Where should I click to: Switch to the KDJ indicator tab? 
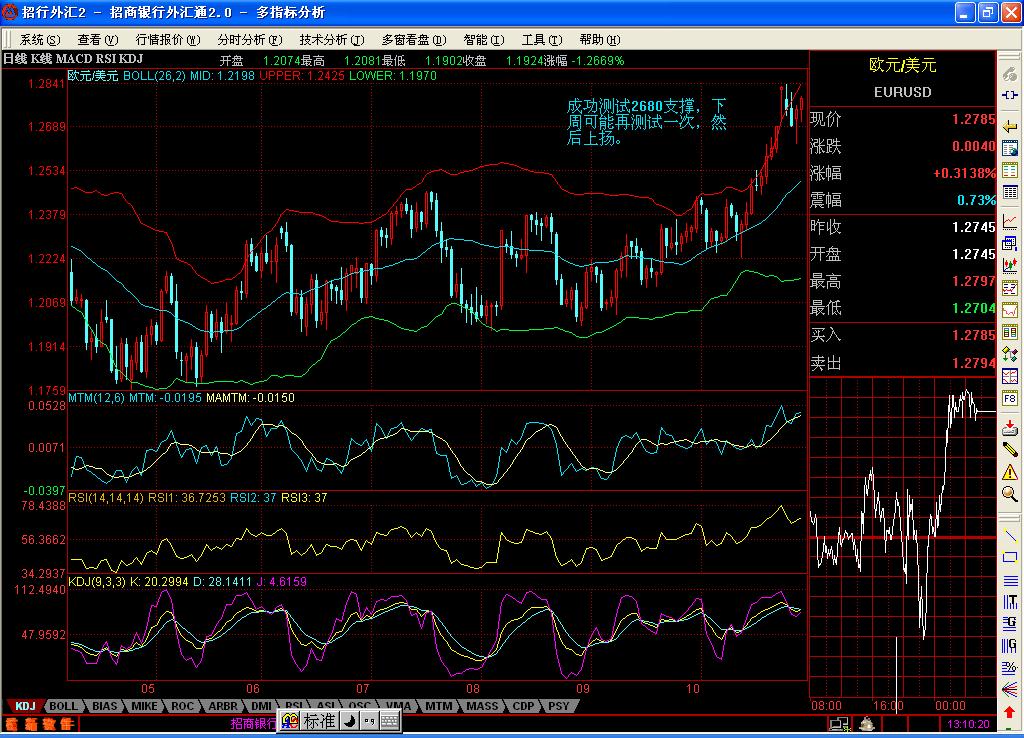(25, 706)
